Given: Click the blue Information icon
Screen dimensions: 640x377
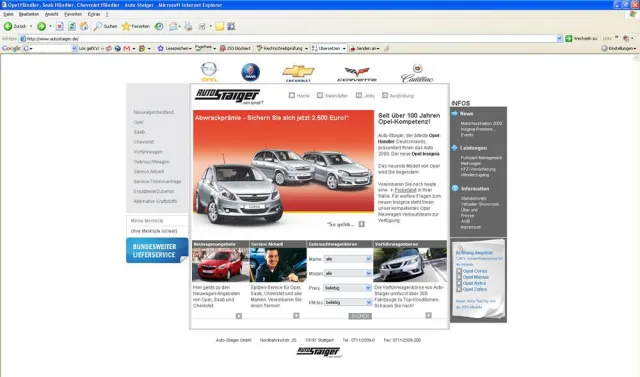Looking at the screenshot, I should pos(455,188).
